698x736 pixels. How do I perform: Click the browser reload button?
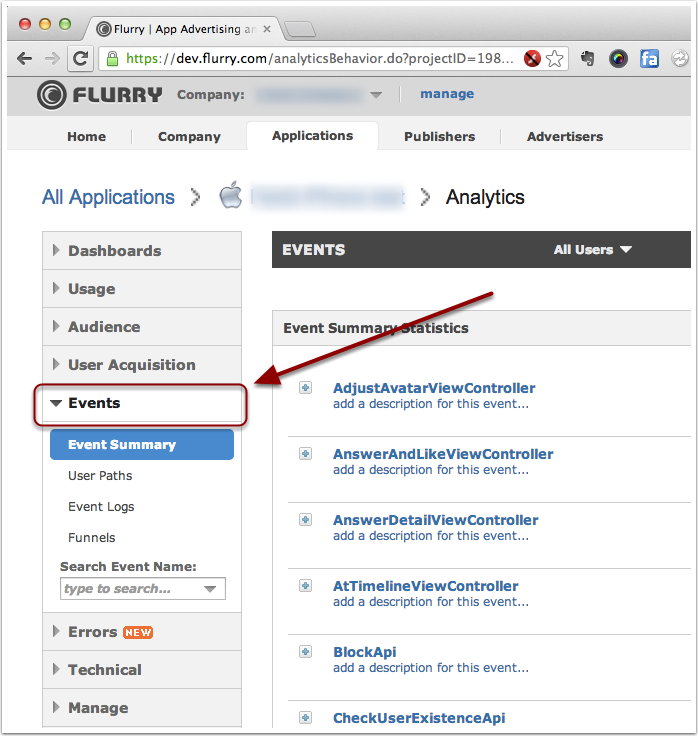(79, 59)
